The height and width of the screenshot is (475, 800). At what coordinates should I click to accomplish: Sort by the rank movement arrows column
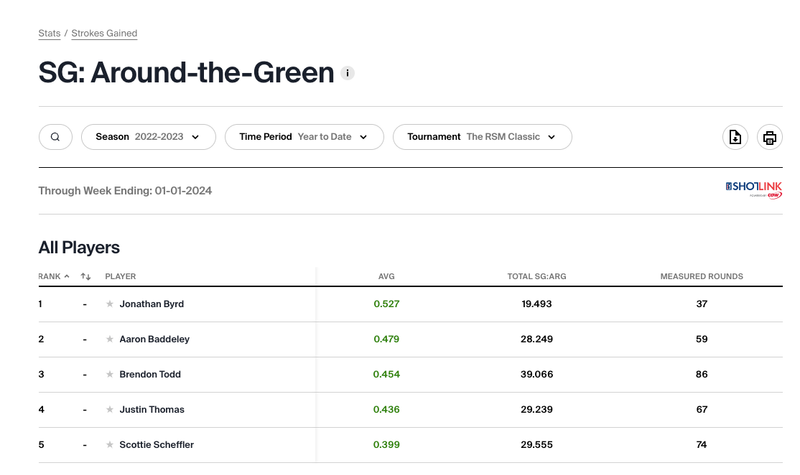(x=85, y=277)
